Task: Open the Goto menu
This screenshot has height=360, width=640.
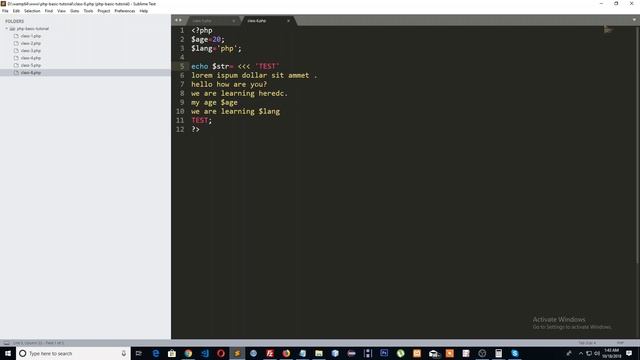Action: pyautogui.click(x=75, y=11)
